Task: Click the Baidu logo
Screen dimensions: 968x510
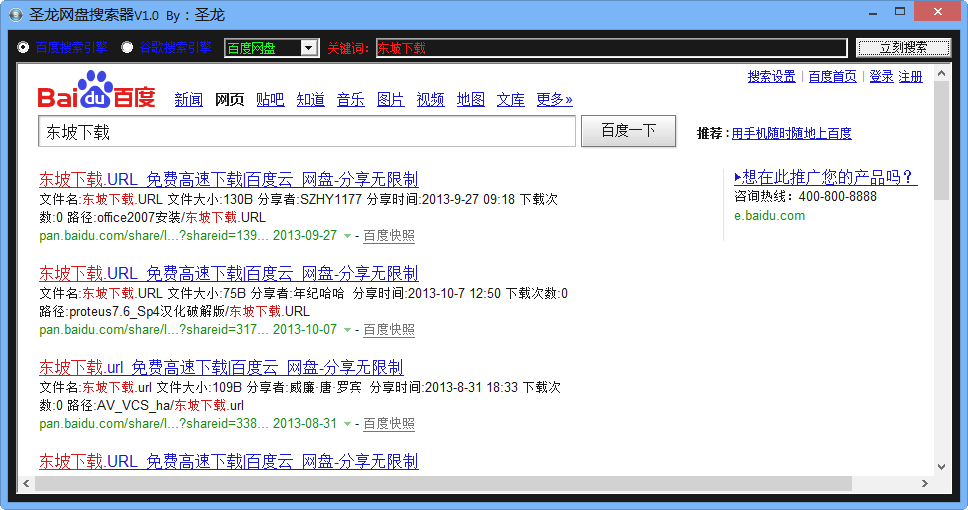Action: pyautogui.click(x=97, y=91)
